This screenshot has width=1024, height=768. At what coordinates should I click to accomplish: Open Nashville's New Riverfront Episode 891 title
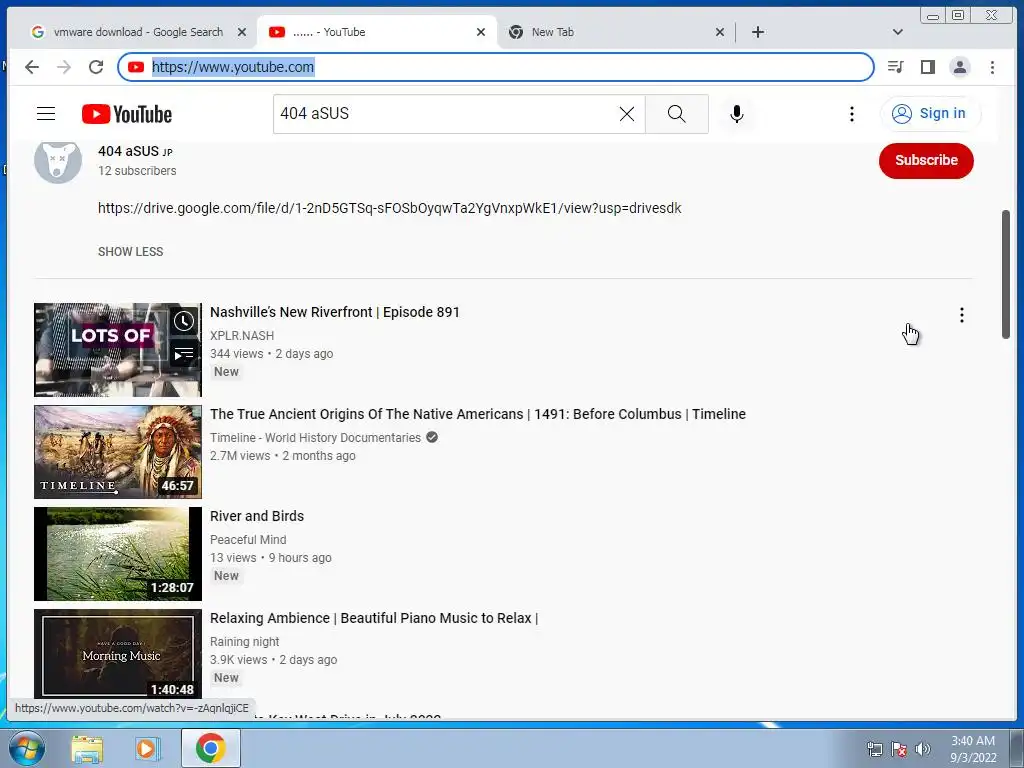click(x=334, y=312)
